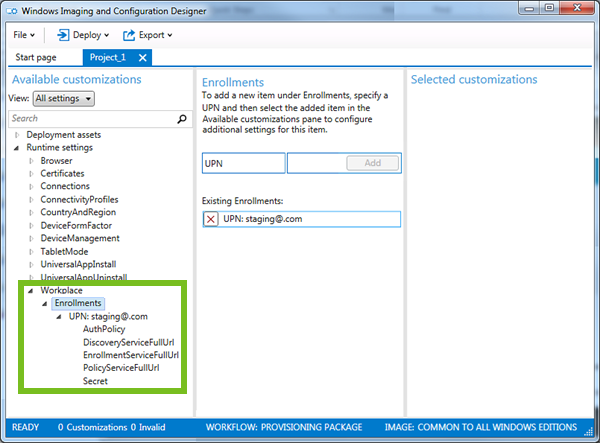Image resolution: width=600 pixels, height=443 pixels.
Task: Expand the DeviceManagement node
Action: [31, 238]
